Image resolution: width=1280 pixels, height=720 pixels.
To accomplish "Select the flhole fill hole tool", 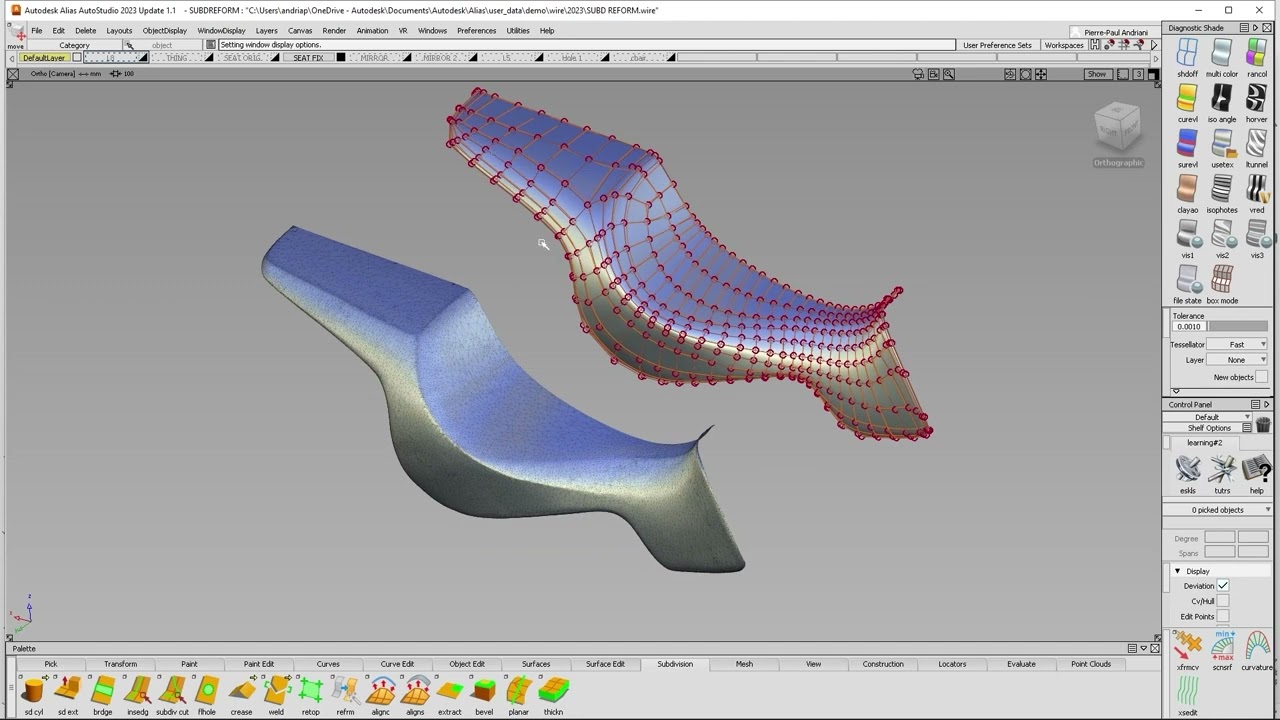I will 207,690.
